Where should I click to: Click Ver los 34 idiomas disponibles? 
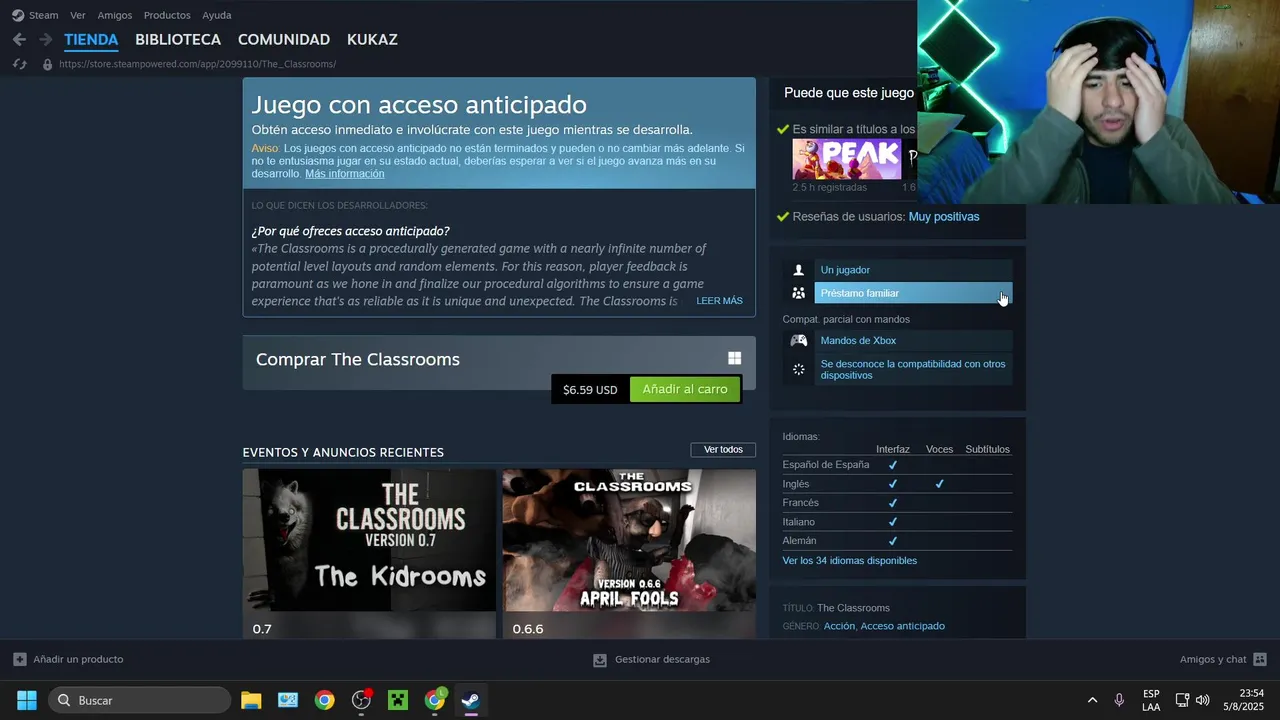(849, 561)
